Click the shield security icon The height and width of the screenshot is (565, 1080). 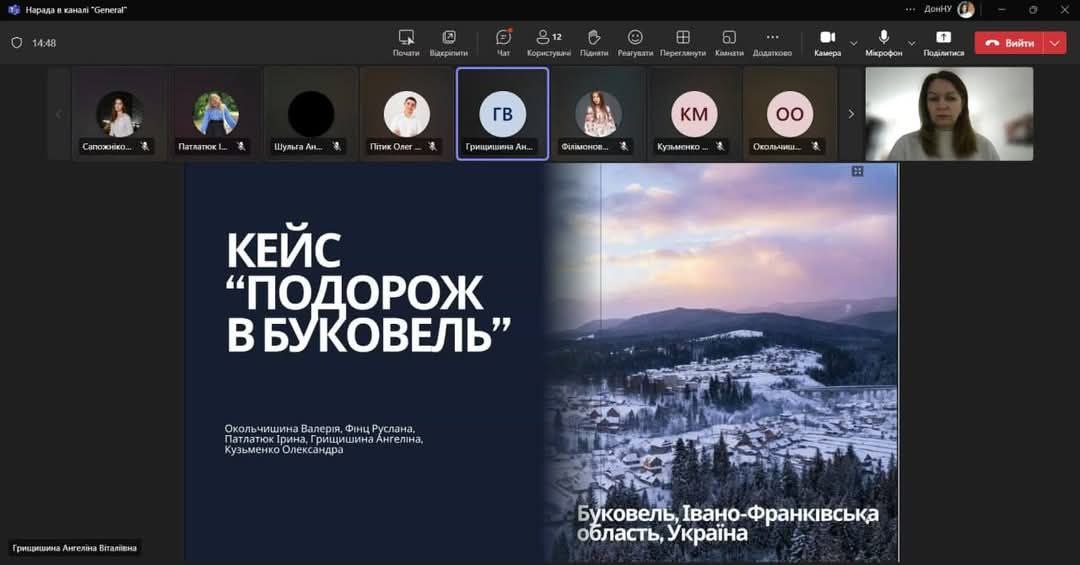point(17,43)
